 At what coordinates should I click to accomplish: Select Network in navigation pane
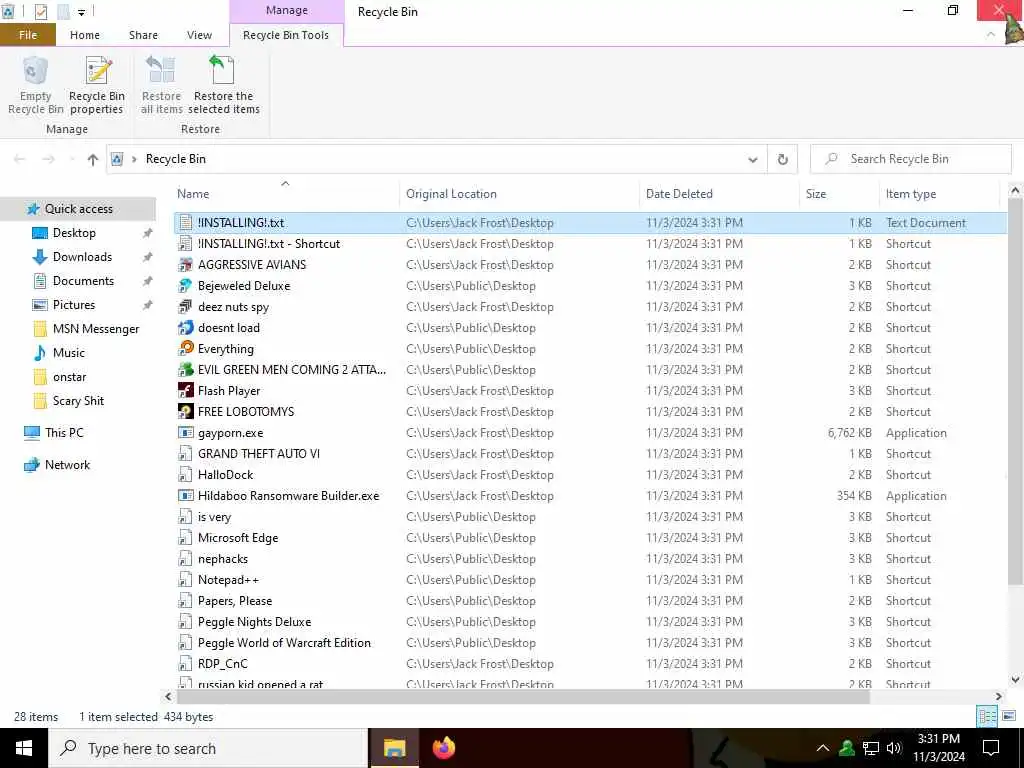coord(67,465)
